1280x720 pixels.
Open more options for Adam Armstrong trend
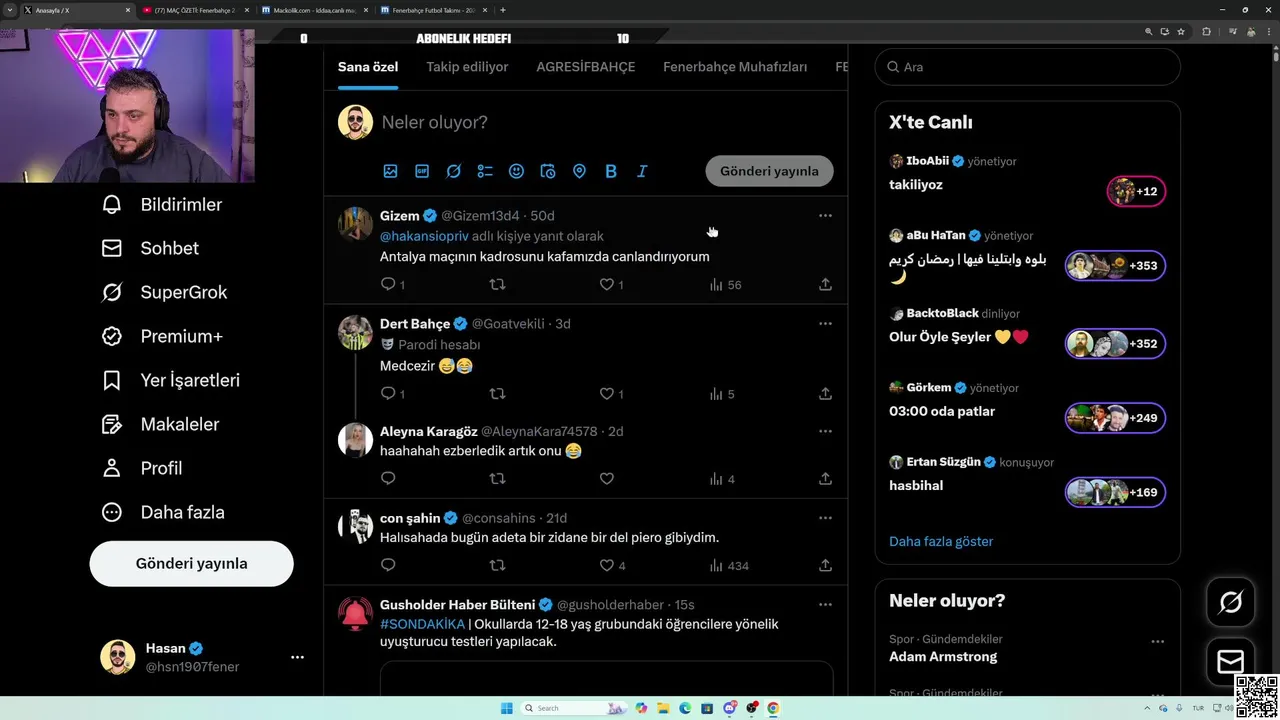(x=1157, y=641)
